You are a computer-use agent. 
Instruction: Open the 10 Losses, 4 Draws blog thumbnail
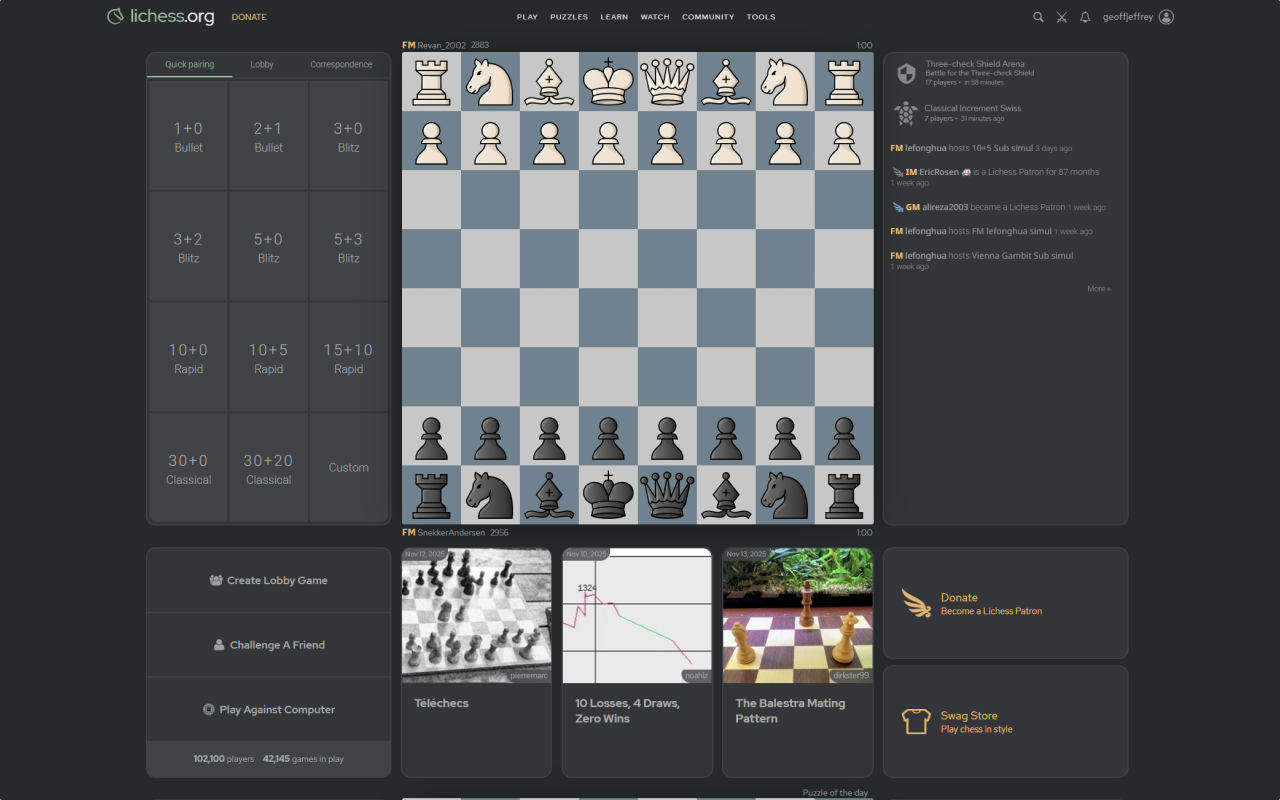tap(637, 615)
